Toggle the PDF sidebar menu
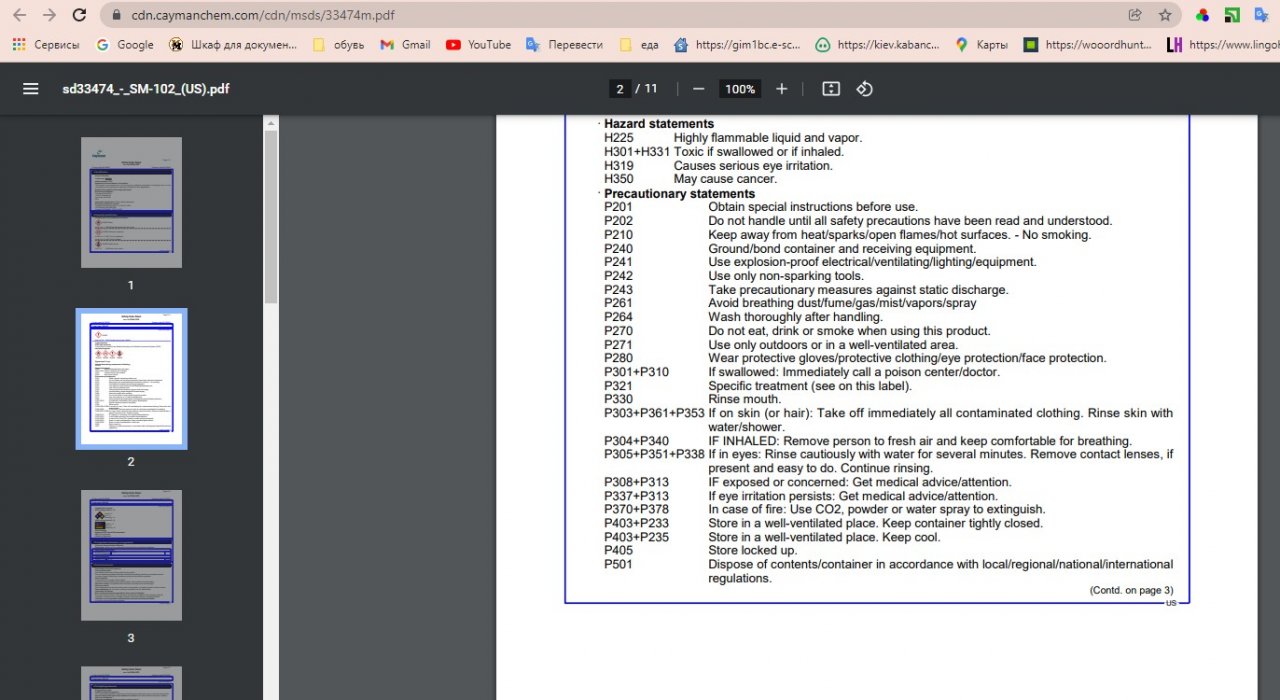 pyautogui.click(x=31, y=89)
